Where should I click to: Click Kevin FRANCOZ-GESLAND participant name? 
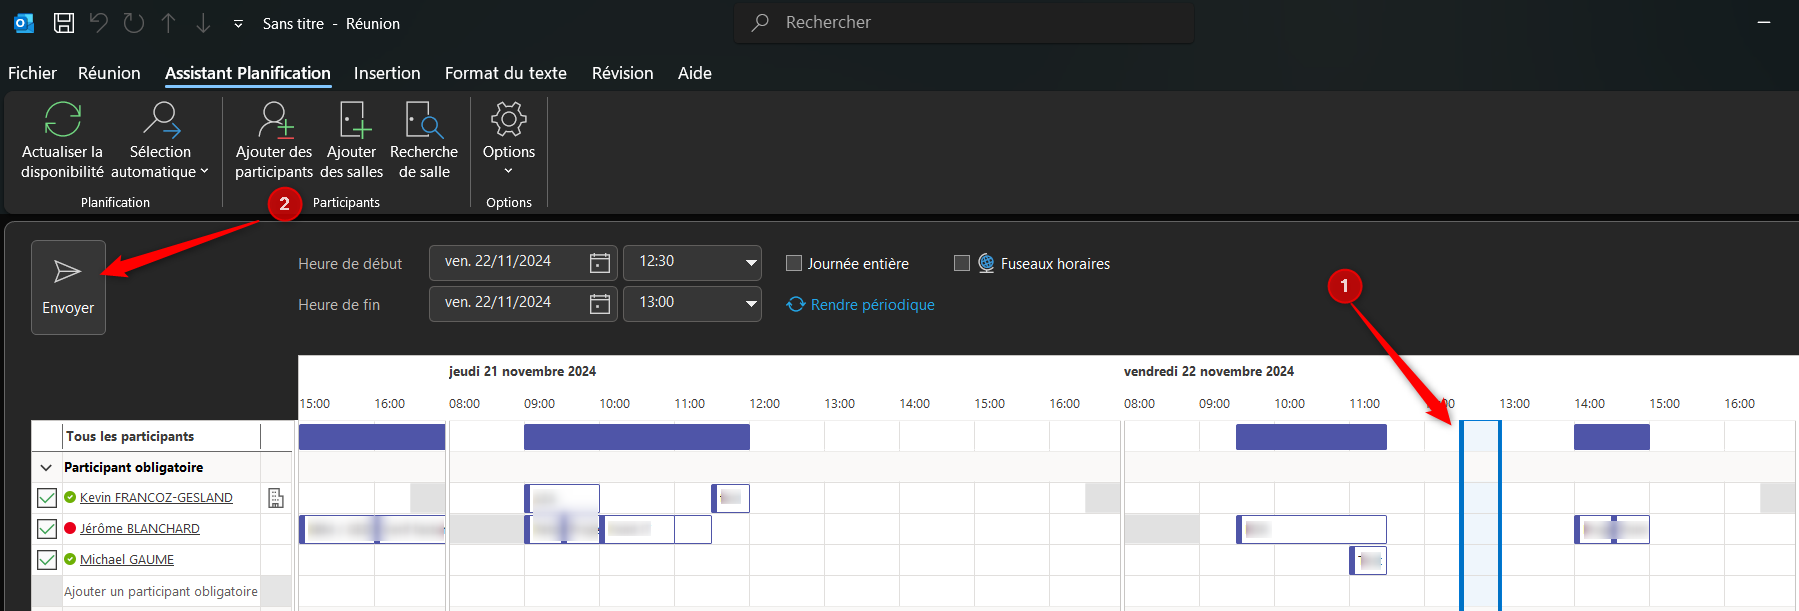[156, 498]
